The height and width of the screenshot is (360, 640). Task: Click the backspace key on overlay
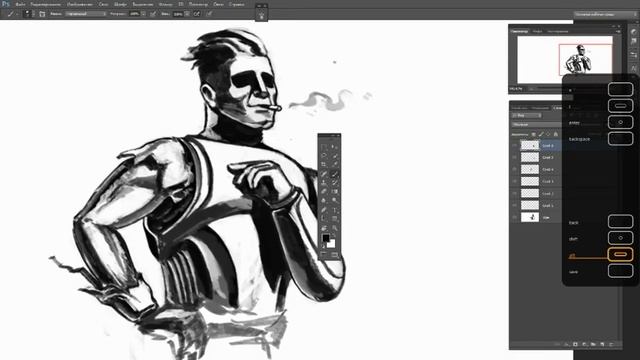(x=620, y=138)
